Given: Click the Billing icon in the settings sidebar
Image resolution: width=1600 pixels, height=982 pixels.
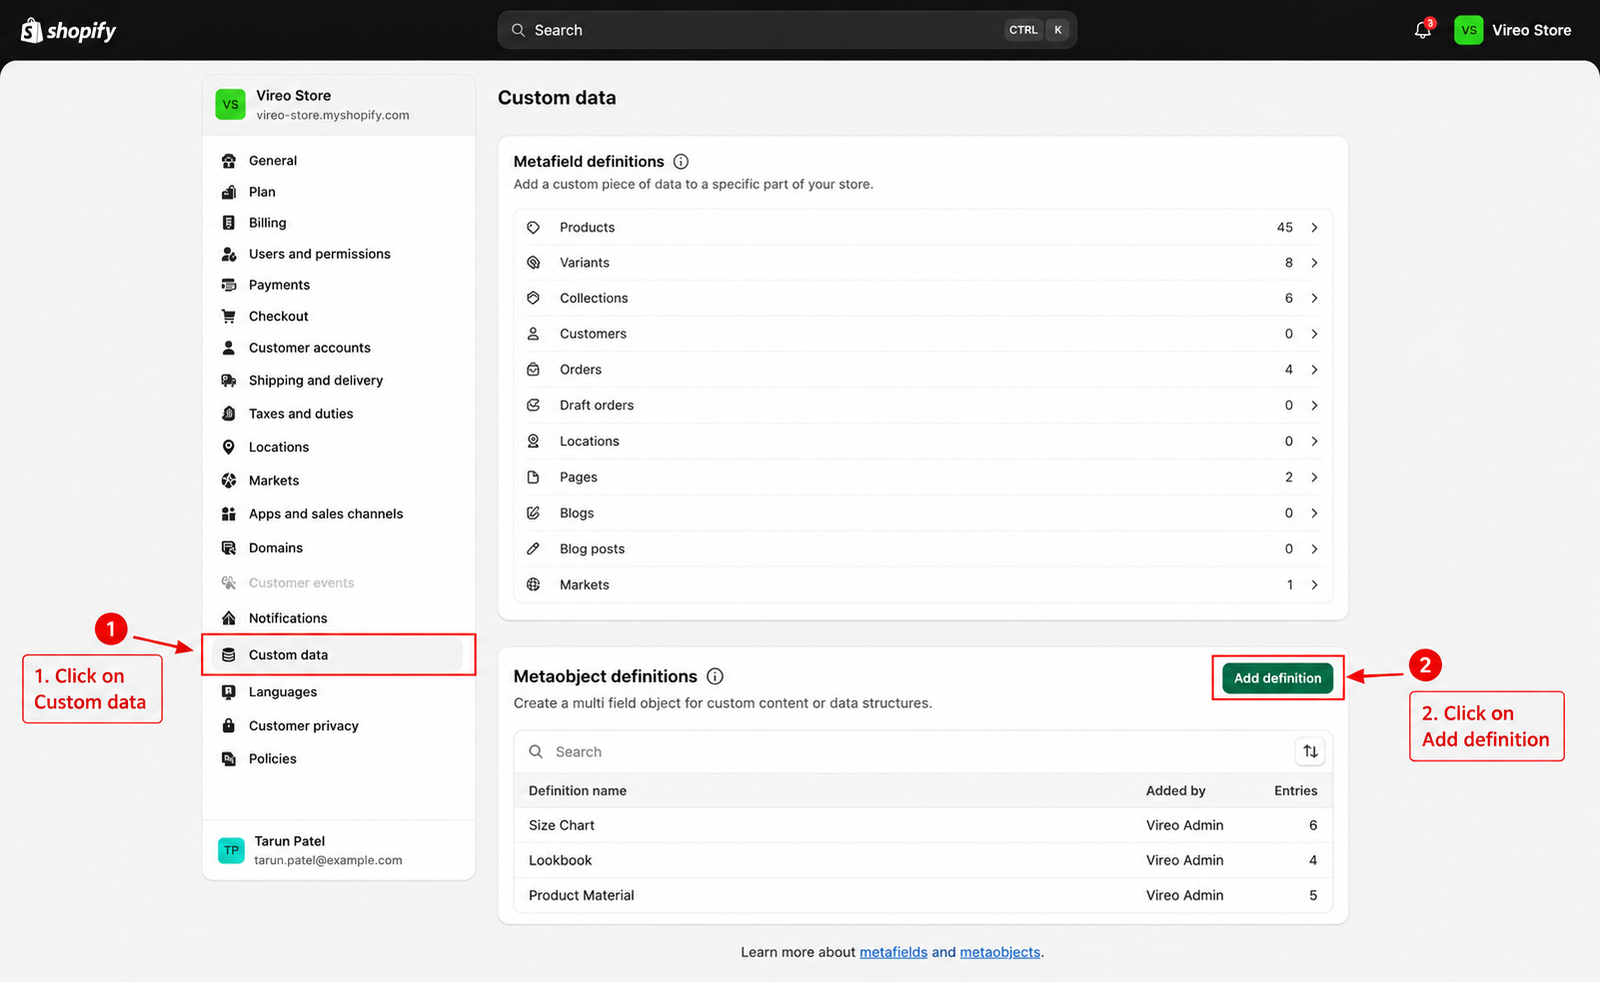Looking at the screenshot, I should pos(229,222).
